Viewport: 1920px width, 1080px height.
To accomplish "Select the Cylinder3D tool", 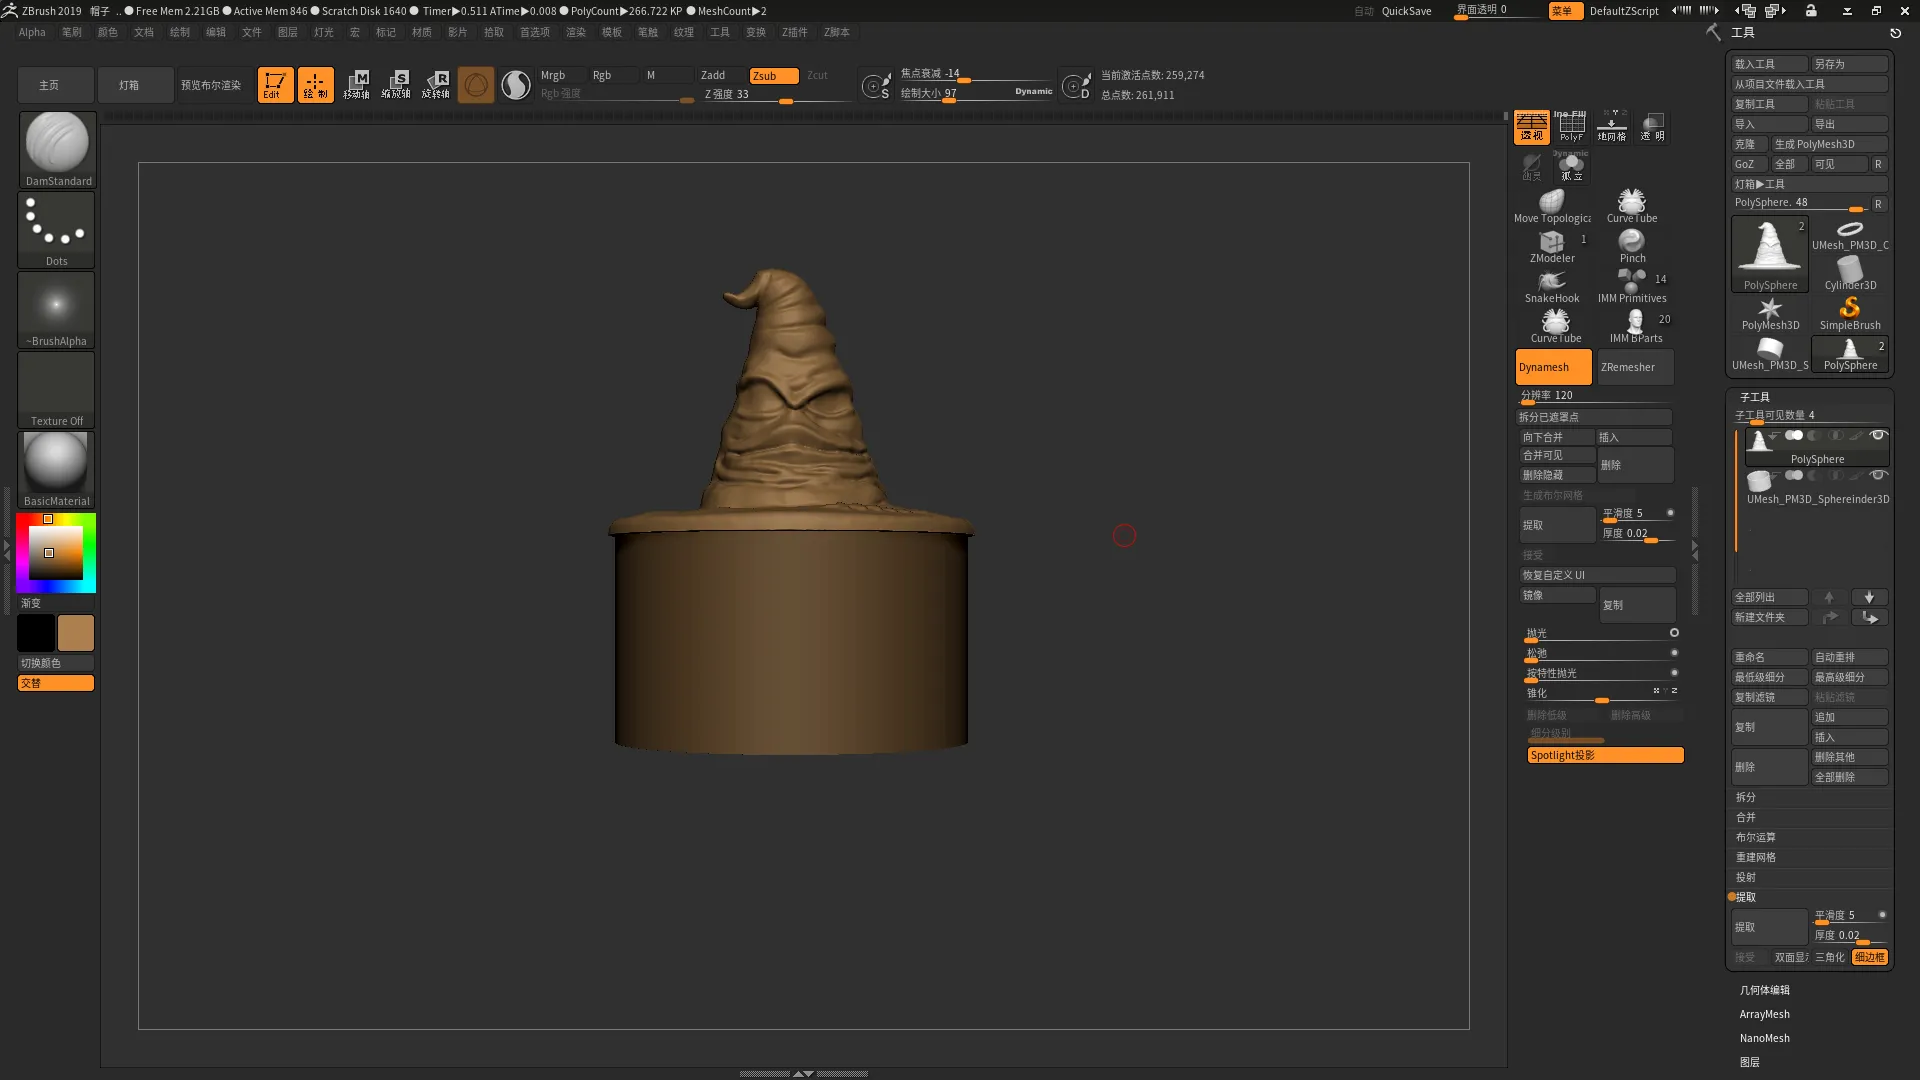I will (1849, 270).
